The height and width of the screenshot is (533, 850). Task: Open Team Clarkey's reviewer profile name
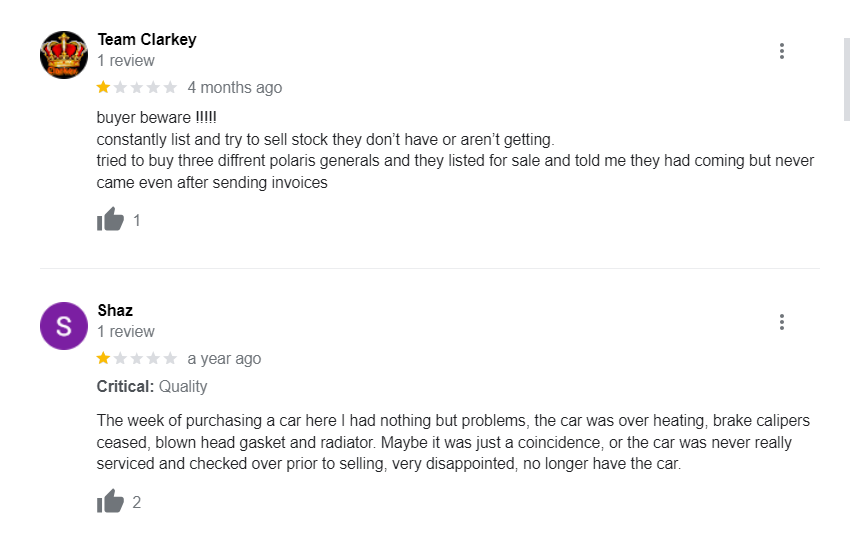click(147, 39)
